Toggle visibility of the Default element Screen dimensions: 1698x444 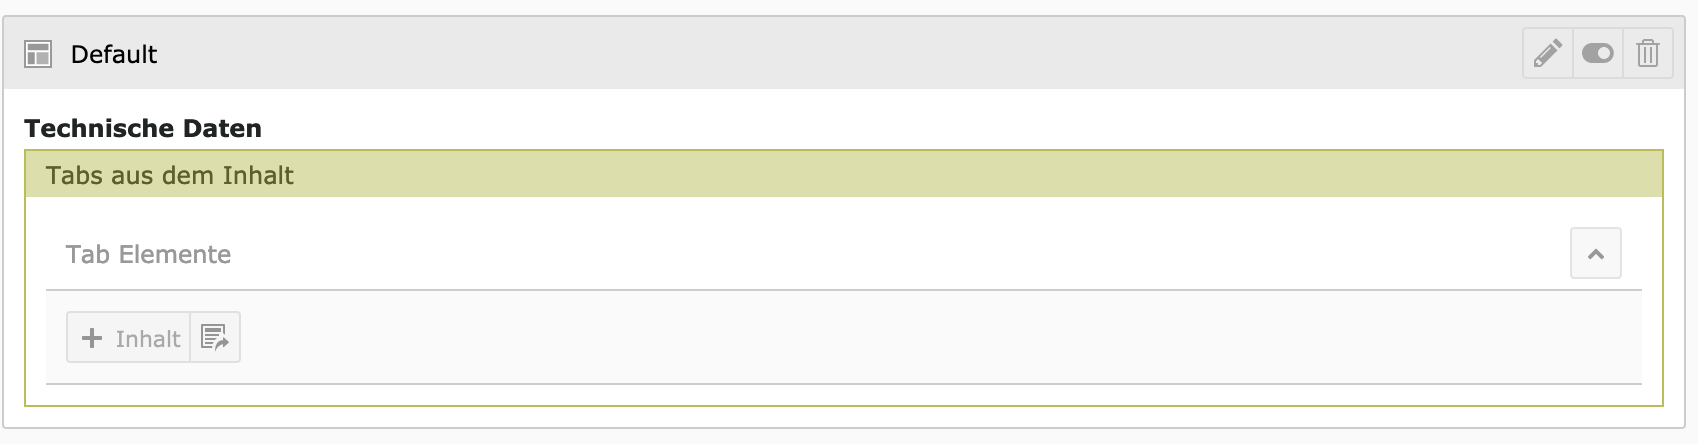point(1598,53)
